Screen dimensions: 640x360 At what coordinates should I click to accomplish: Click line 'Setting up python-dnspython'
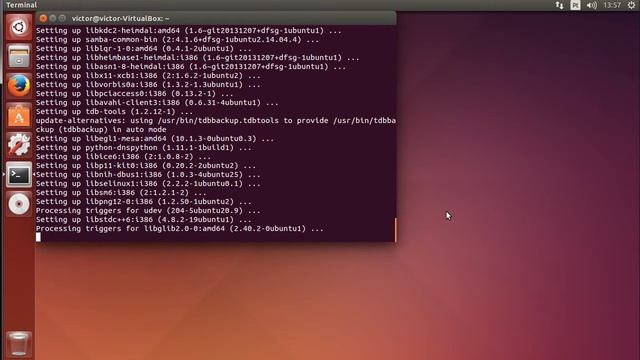(143, 147)
